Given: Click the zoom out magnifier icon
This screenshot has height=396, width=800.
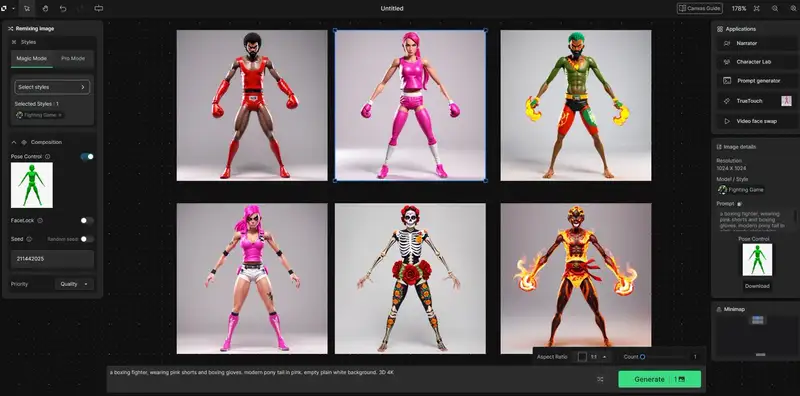Looking at the screenshot, I should (x=774, y=9).
